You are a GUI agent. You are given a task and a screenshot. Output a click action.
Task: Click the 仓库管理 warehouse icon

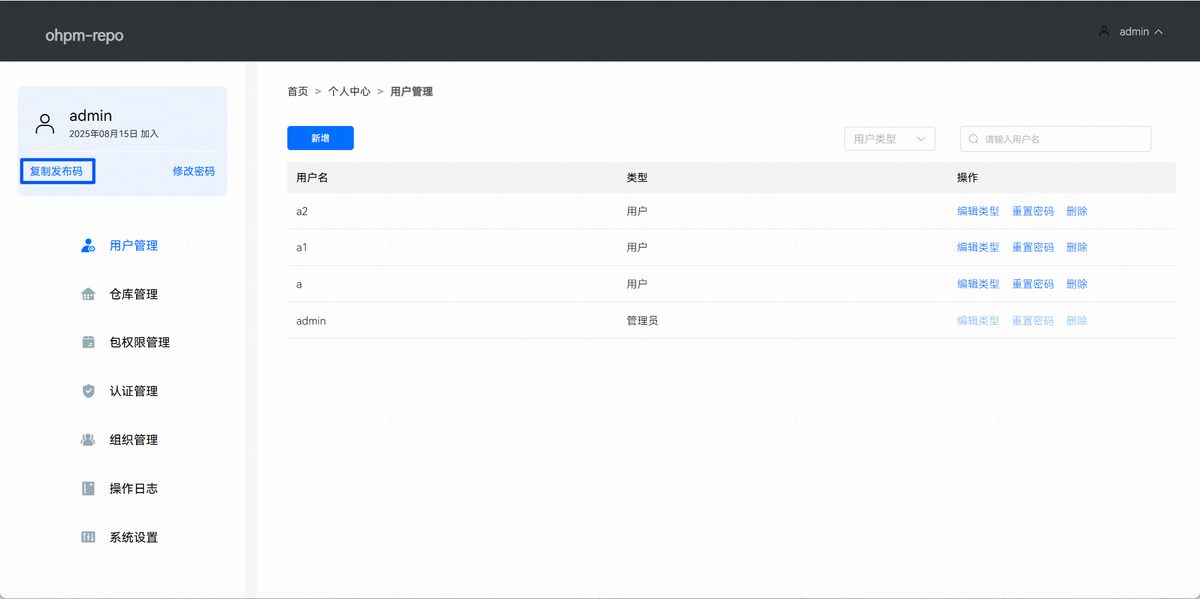(88, 294)
